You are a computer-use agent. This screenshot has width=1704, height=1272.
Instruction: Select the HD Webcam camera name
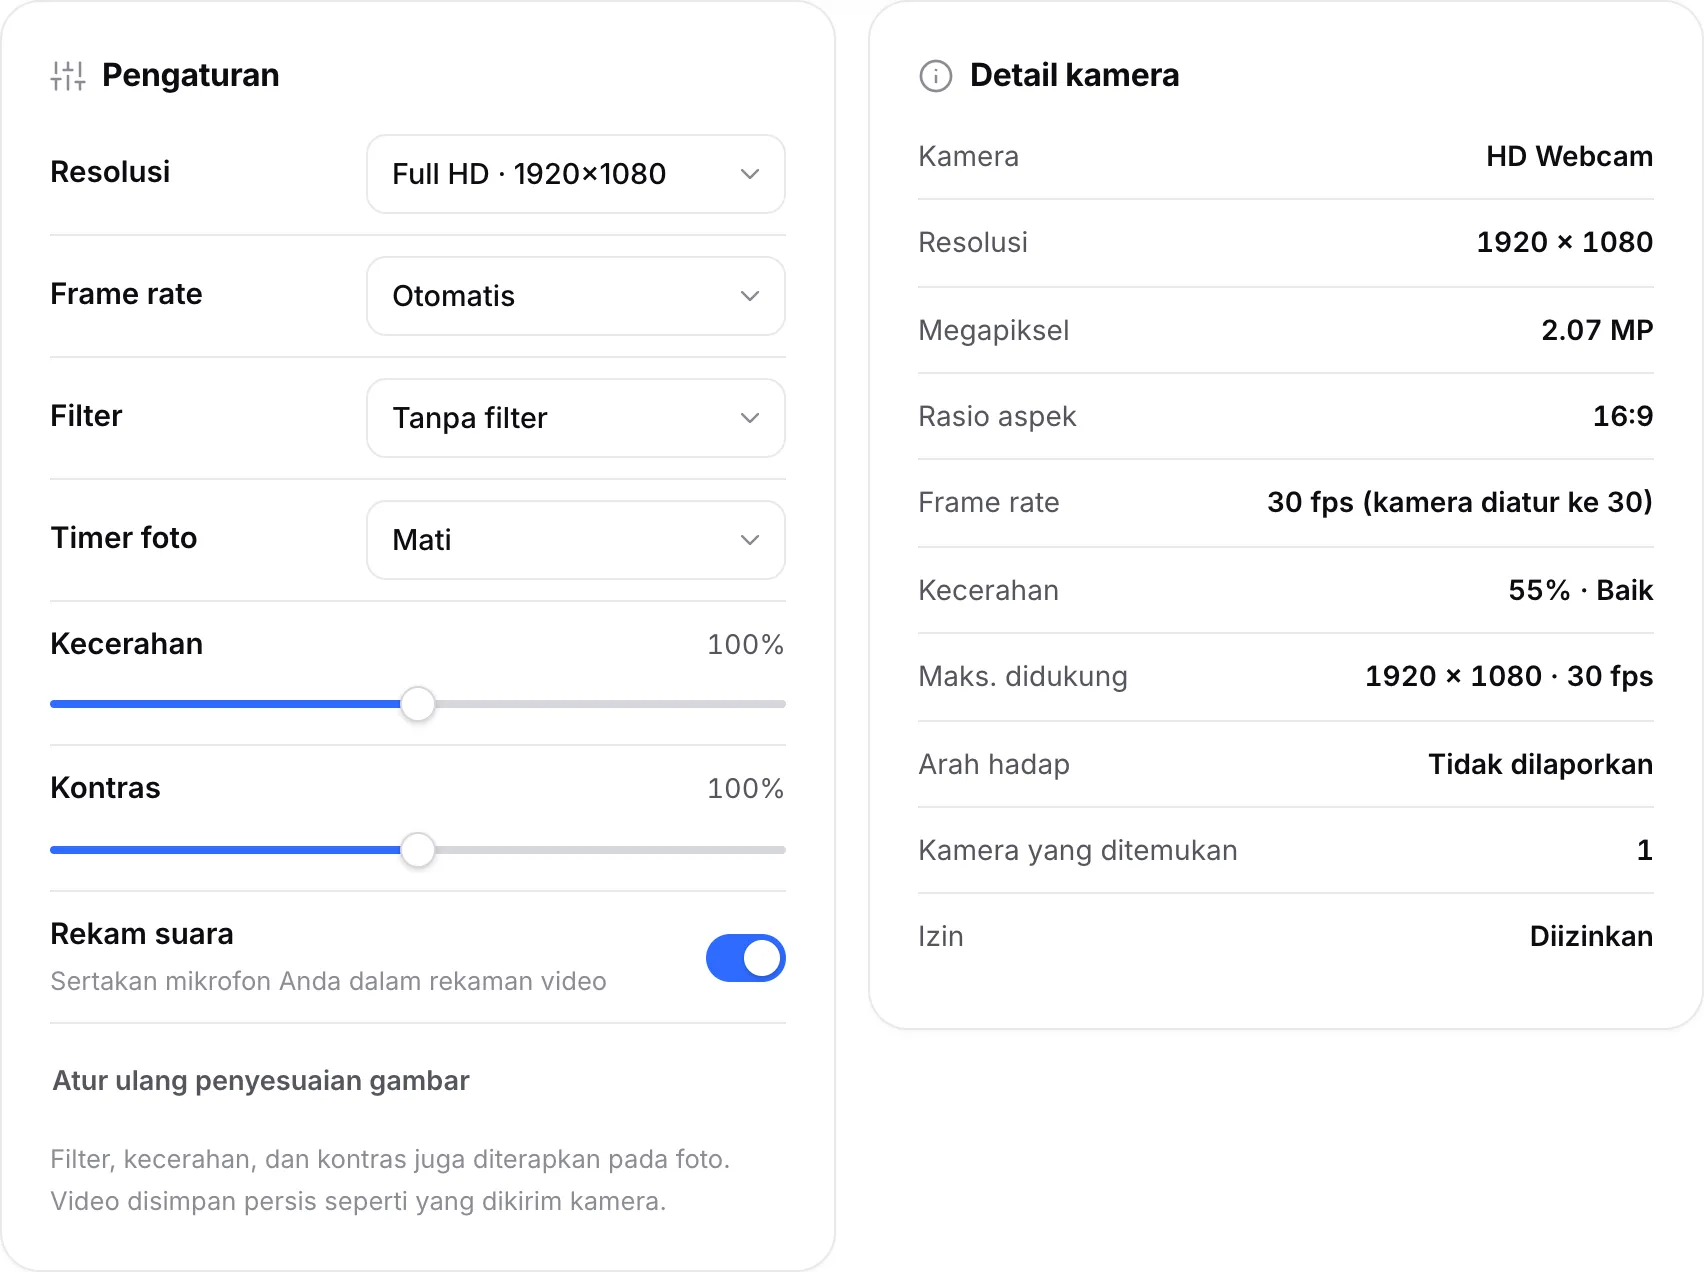coord(1569,157)
